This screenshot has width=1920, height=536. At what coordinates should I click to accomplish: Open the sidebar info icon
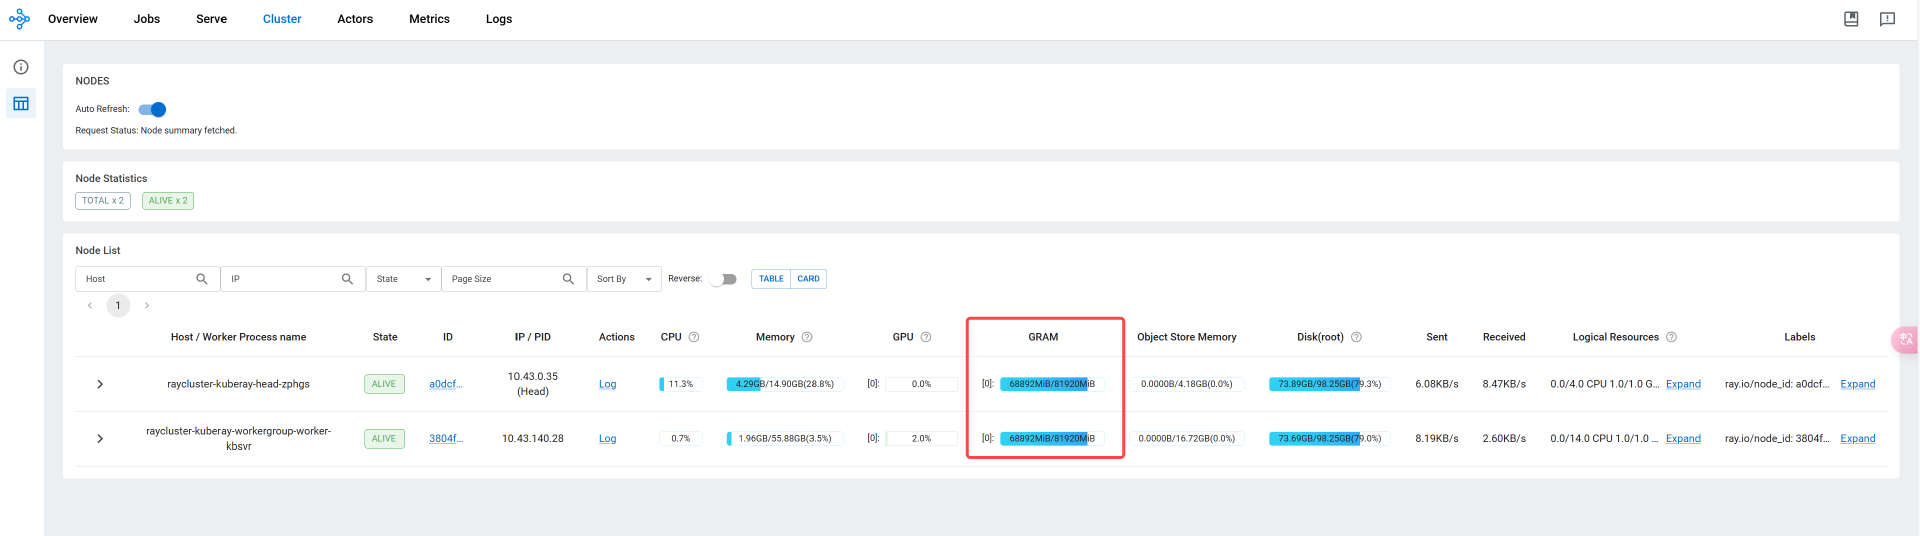pos(21,67)
